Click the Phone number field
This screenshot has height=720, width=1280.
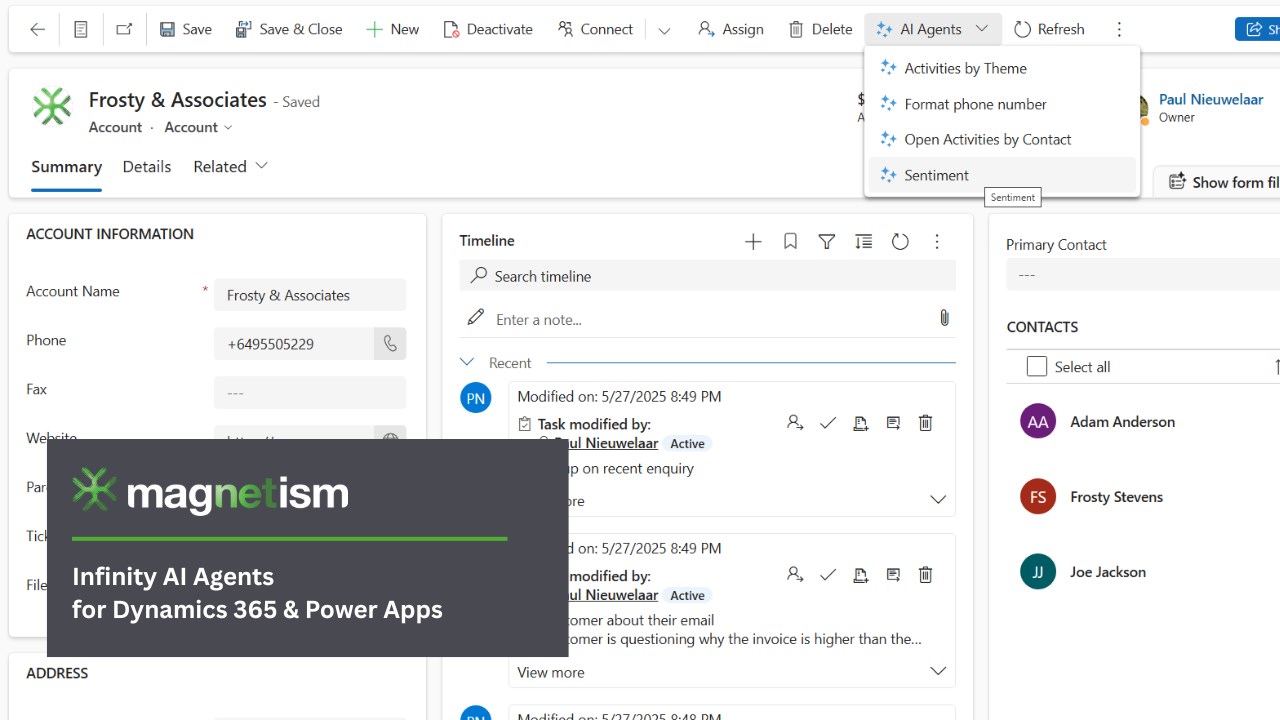(294, 344)
